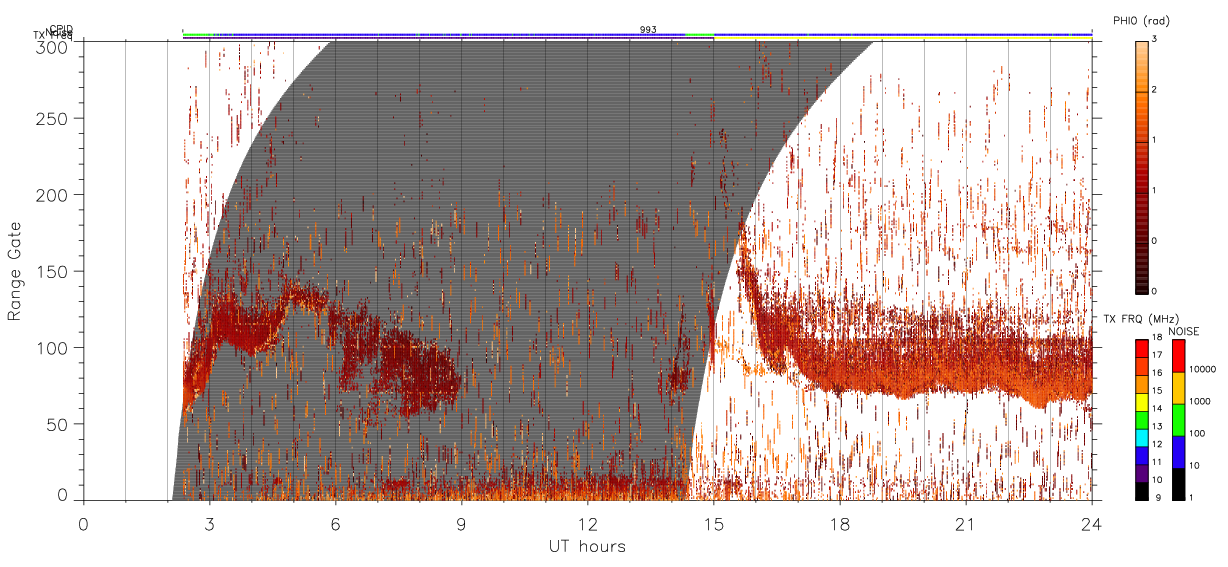Click the x-axis tick label 24
The height and width of the screenshot is (567, 1228).
[x=1092, y=523]
